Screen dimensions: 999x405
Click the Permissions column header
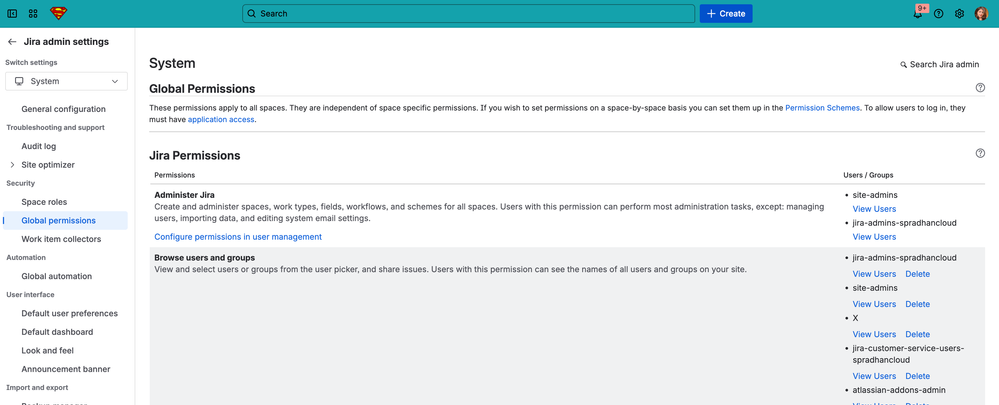coord(175,174)
